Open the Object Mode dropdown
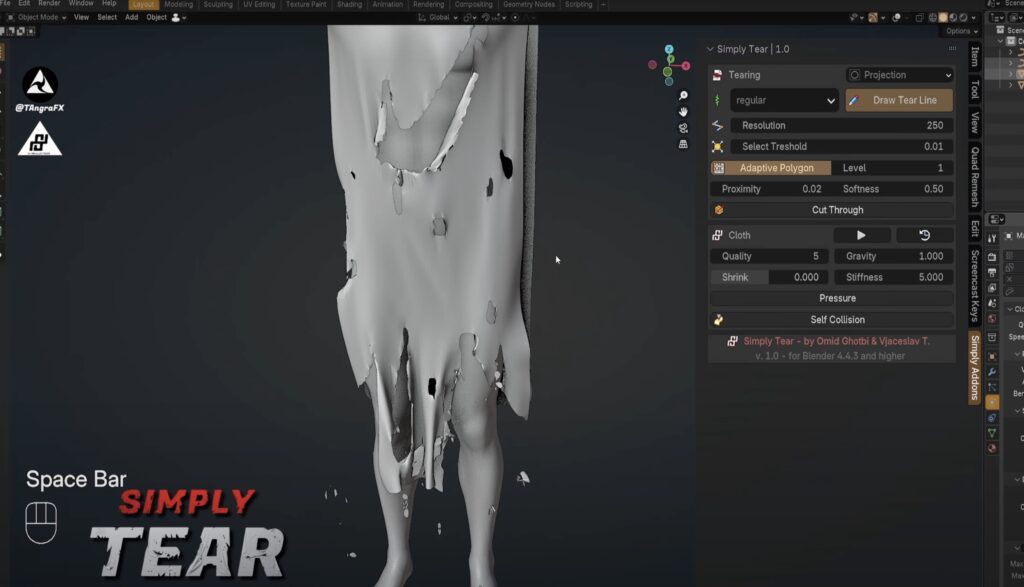The height and width of the screenshot is (587, 1024). click(37, 18)
